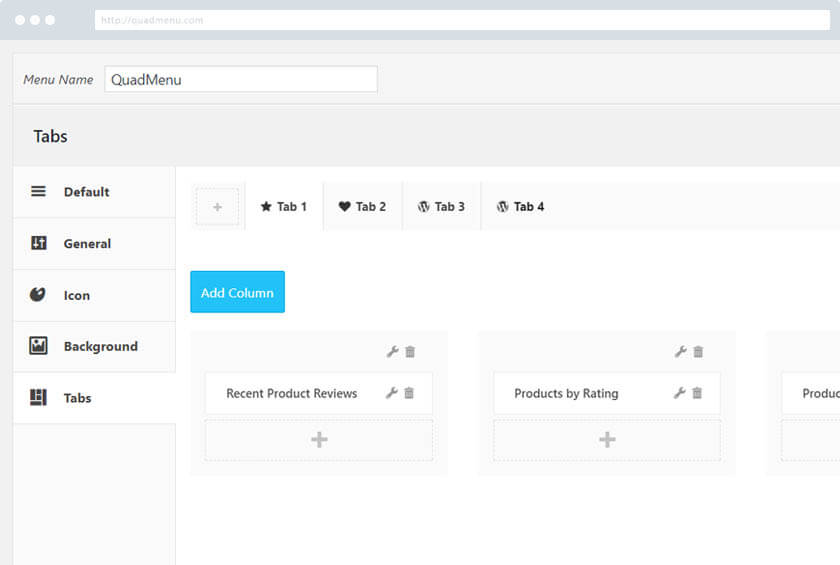Switch to Tab 4
The height and width of the screenshot is (565, 840).
pyautogui.click(x=520, y=207)
